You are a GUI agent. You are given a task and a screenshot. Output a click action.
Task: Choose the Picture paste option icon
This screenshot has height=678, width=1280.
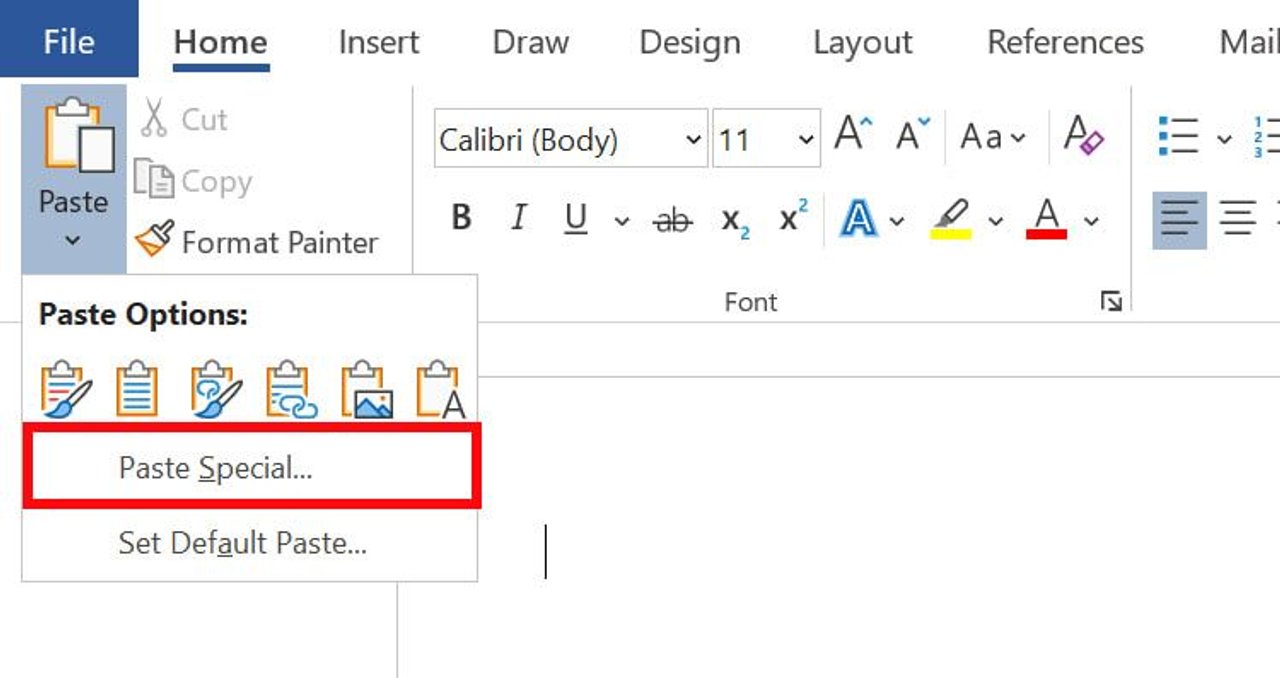point(366,389)
